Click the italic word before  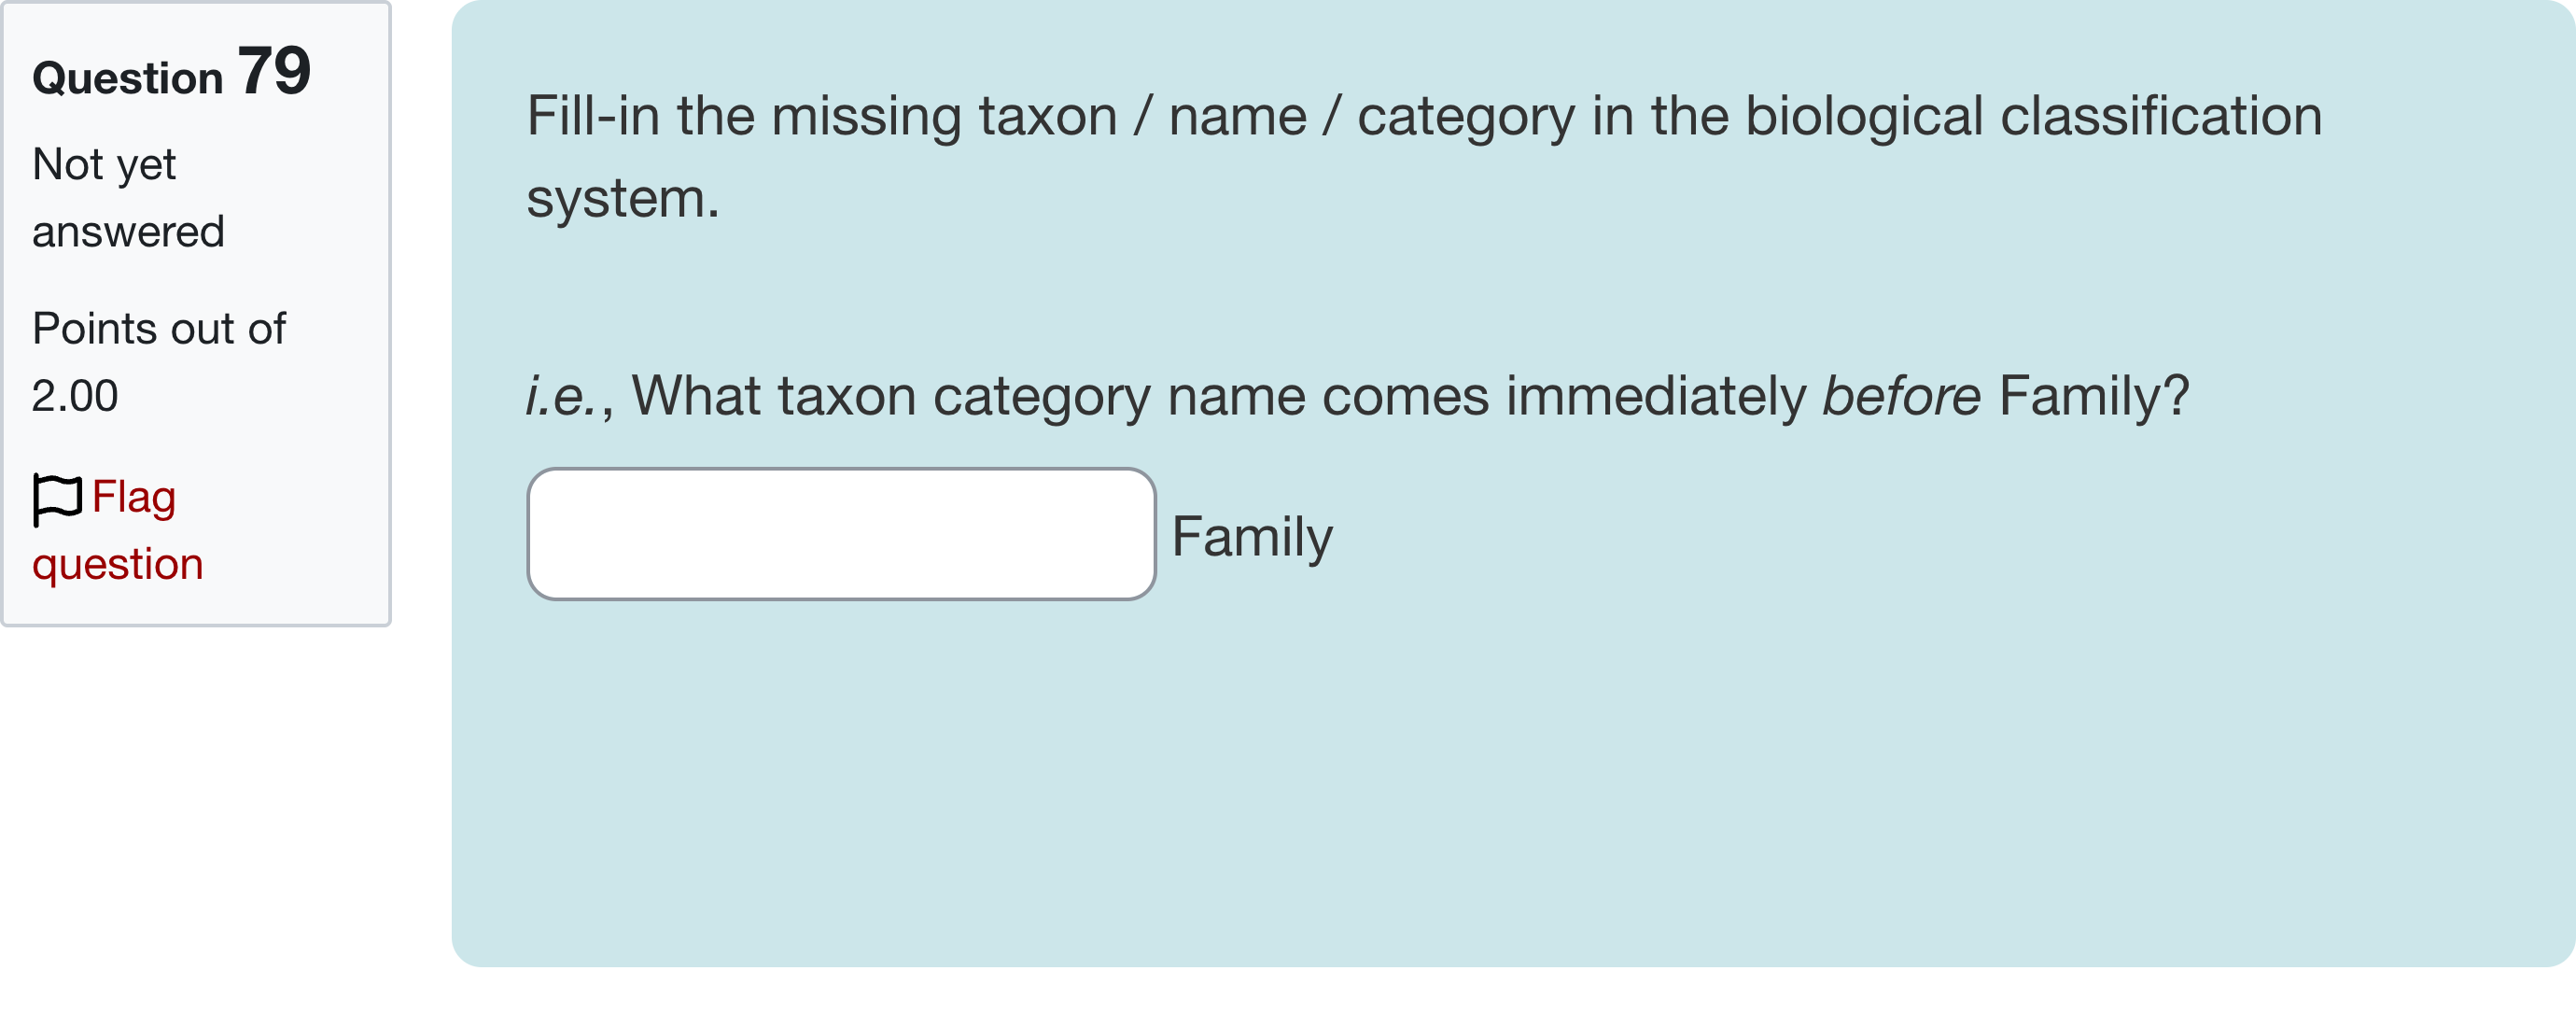(1900, 396)
